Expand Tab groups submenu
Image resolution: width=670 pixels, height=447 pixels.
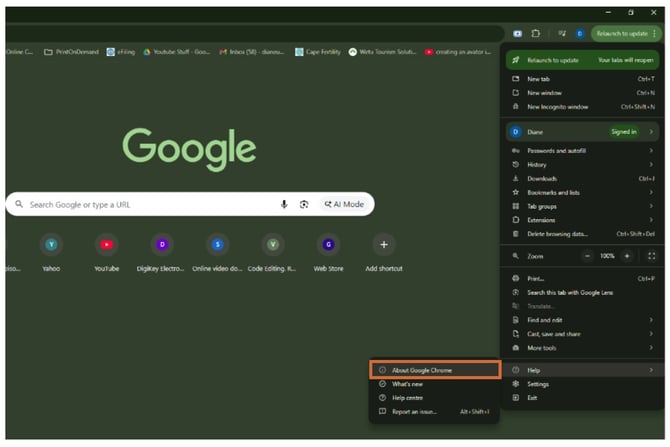(582, 206)
